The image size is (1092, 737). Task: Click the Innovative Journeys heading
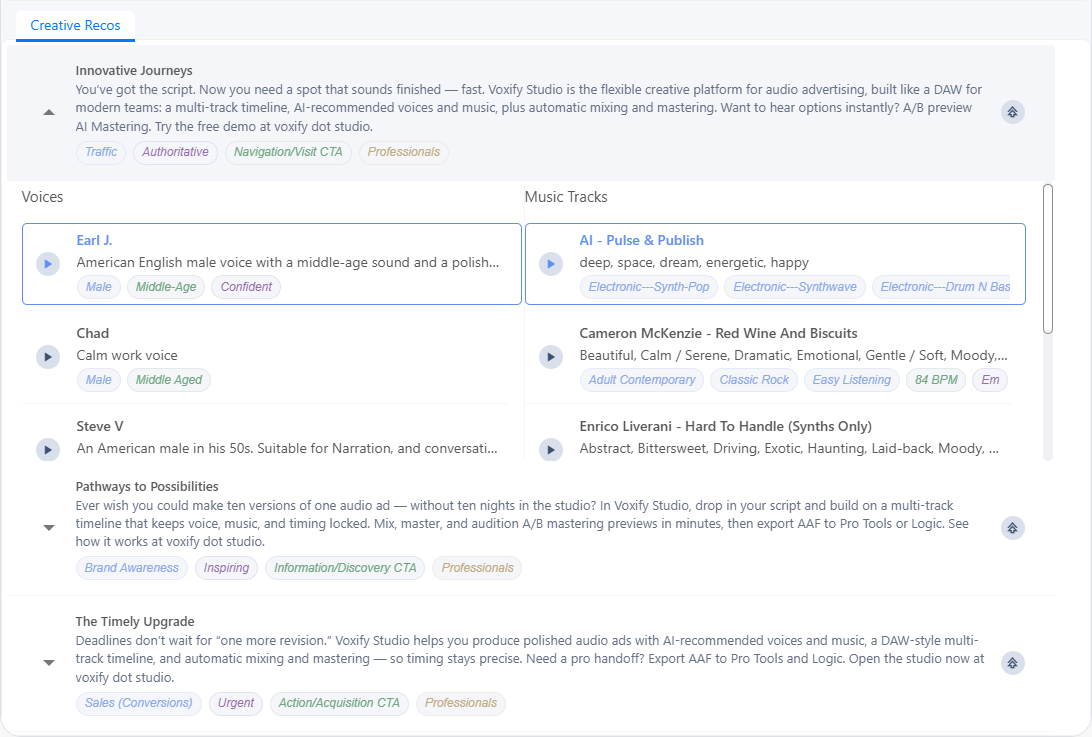(134, 70)
